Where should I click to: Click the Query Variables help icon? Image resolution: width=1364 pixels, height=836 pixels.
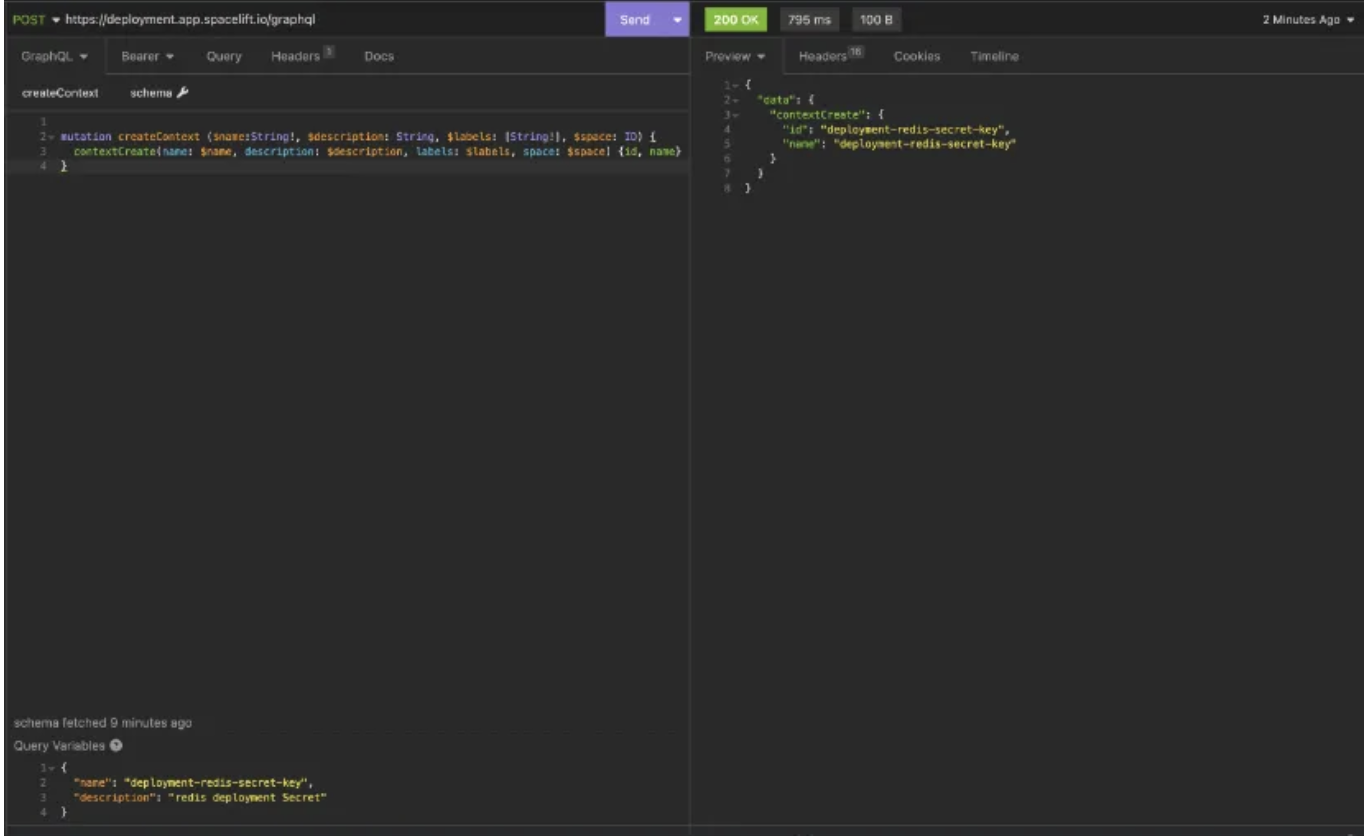click(116, 746)
